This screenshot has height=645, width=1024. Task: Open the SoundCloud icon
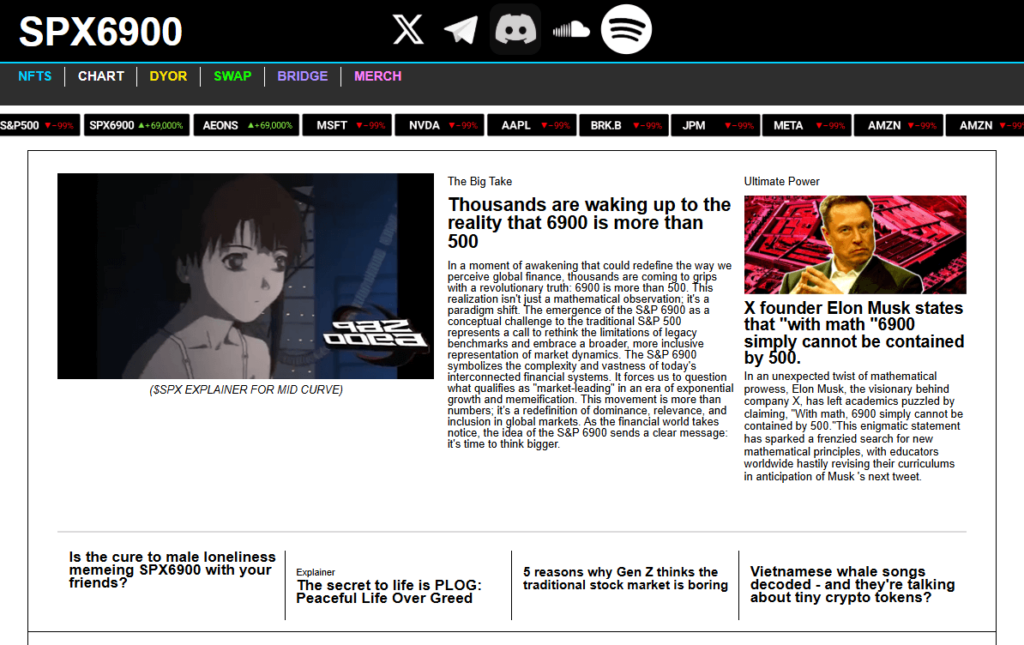coord(571,30)
